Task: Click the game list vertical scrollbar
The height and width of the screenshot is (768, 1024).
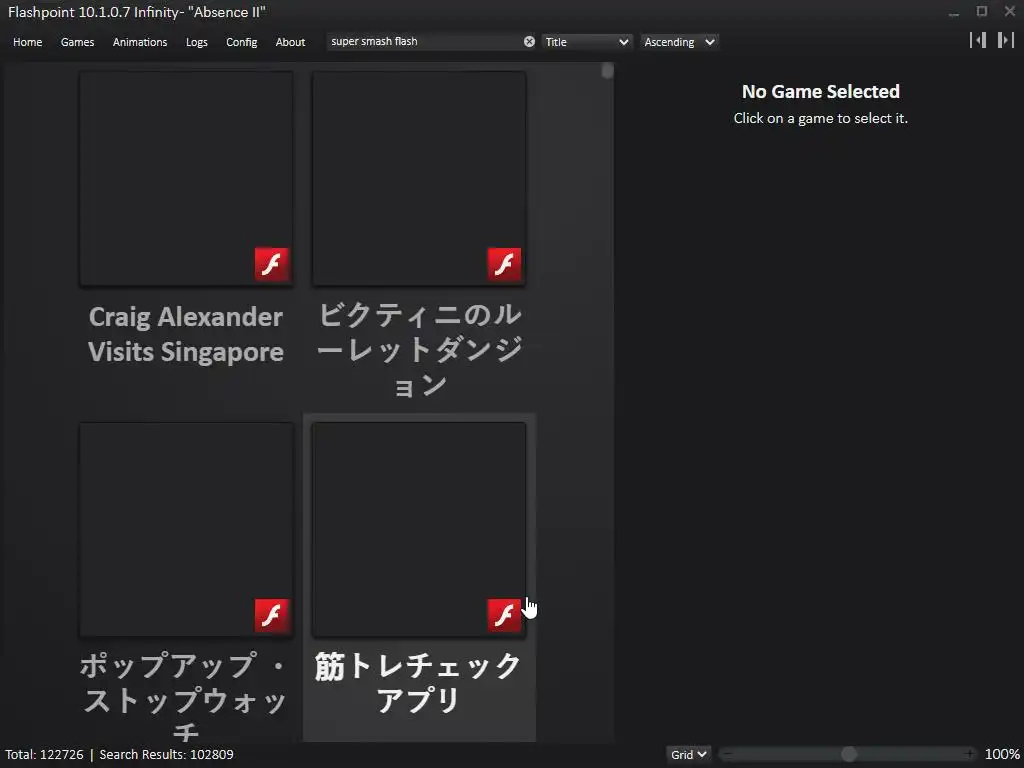Action: tap(607, 71)
